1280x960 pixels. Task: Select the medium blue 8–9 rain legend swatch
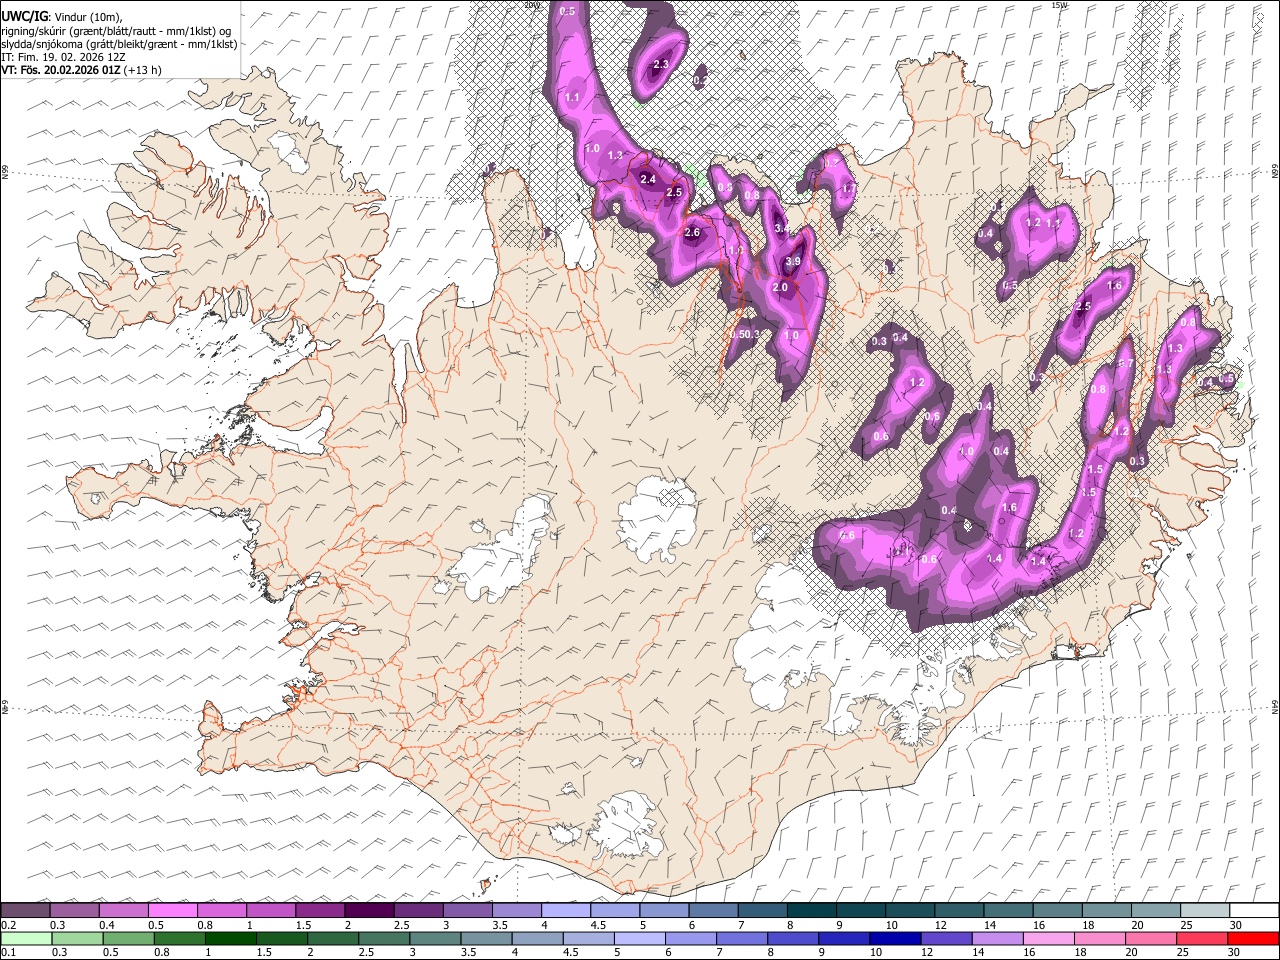click(794, 938)
